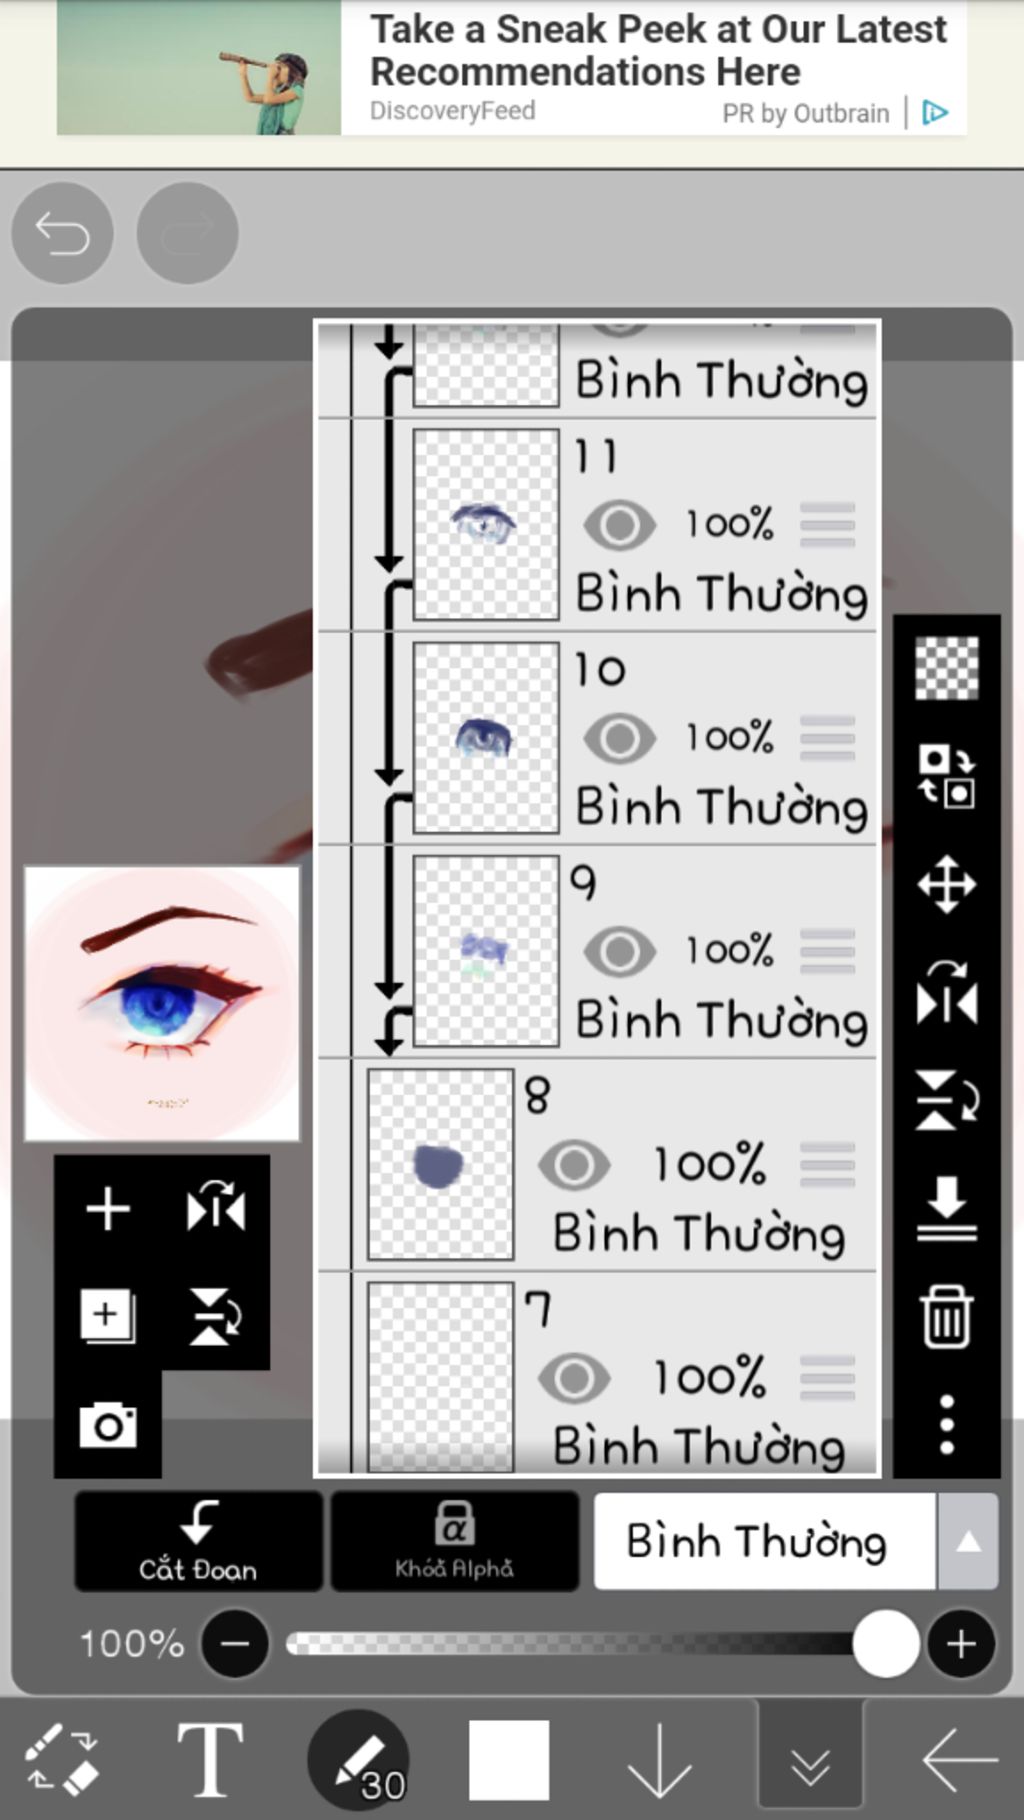Screen dimensions: 1024x1820
Task: Add a new layer with plus icon
Action: pos(108,1209)
